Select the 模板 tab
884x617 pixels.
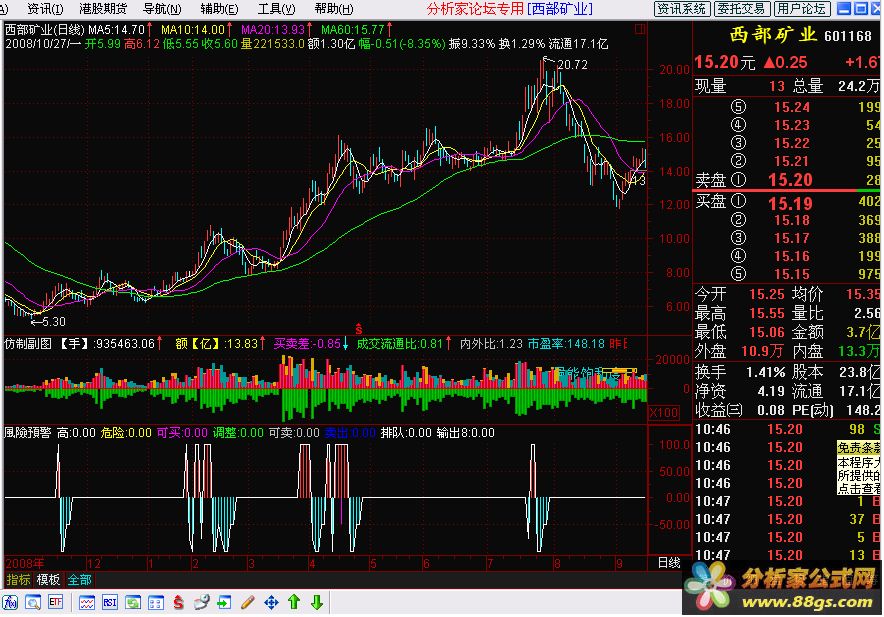[x=48, y=580]
